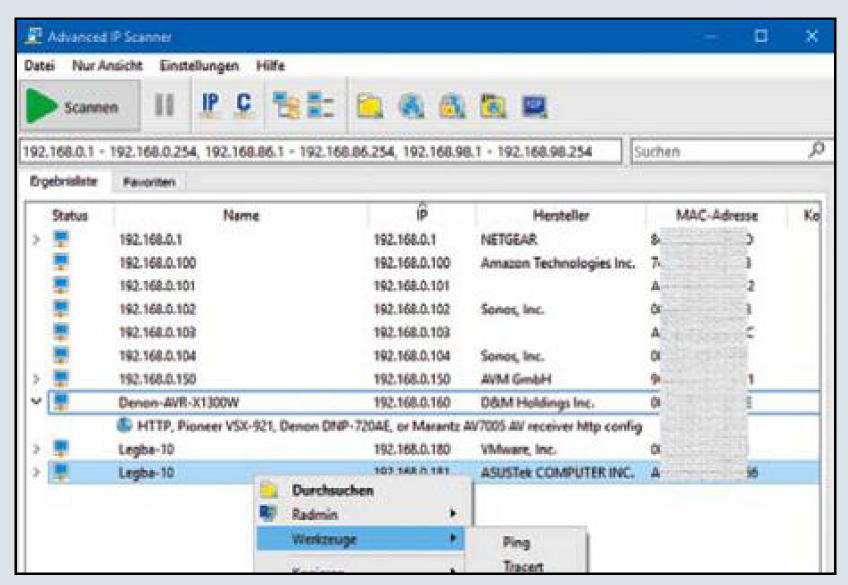Select Werkzeuge in the context menu
The height and width of the screenshot is (585, 848).
point(361,539)
